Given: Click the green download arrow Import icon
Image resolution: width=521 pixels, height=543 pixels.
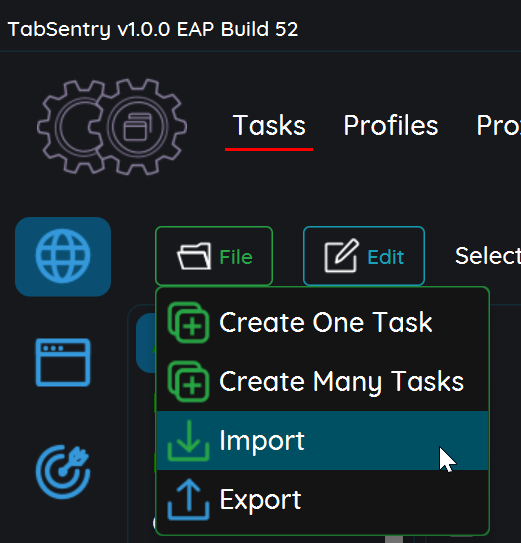Looking at the screenshot, I should [188, 440].
